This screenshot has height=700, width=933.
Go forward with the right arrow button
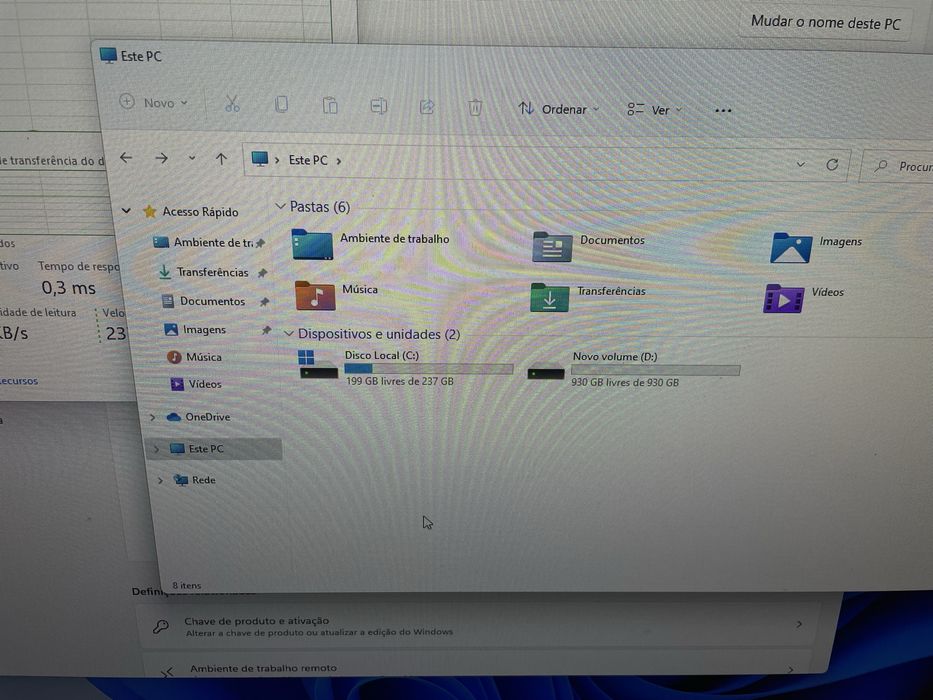click(161, 158)
